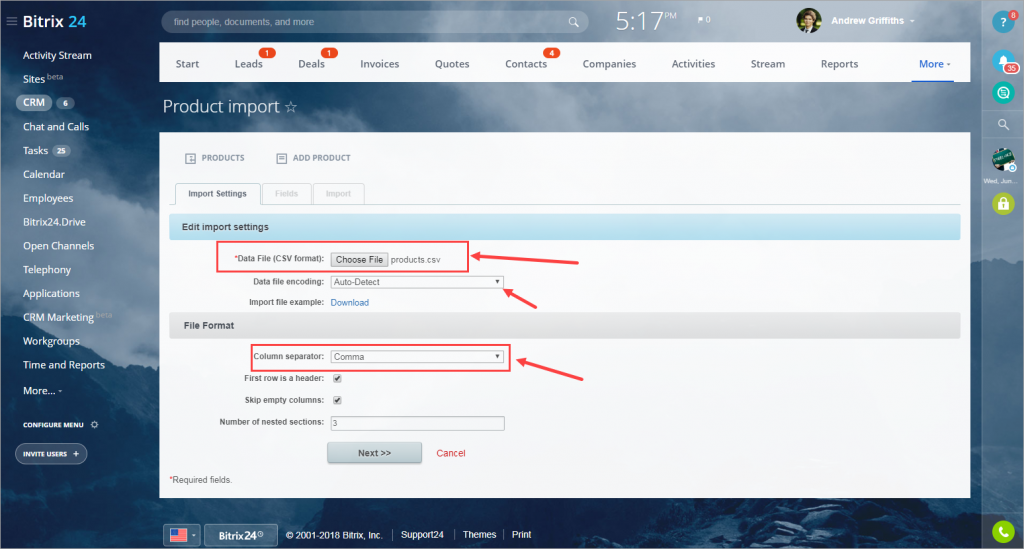Viewport: 1024px width, 549px height.
Task: Open the Reports tab
Action: (x=839, y=64)
